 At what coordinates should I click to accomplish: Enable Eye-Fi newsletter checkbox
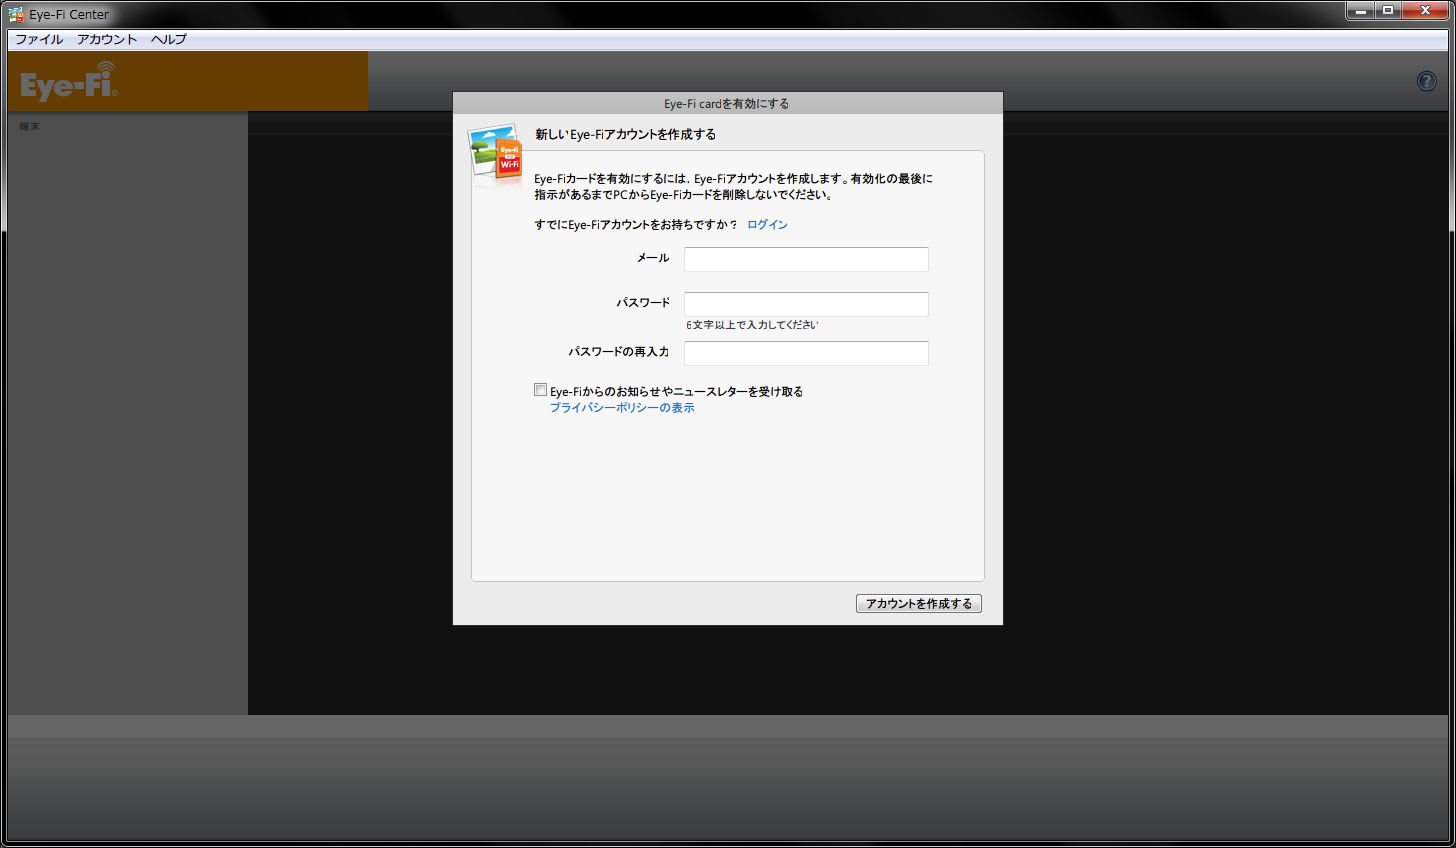(x=541, y=390)
